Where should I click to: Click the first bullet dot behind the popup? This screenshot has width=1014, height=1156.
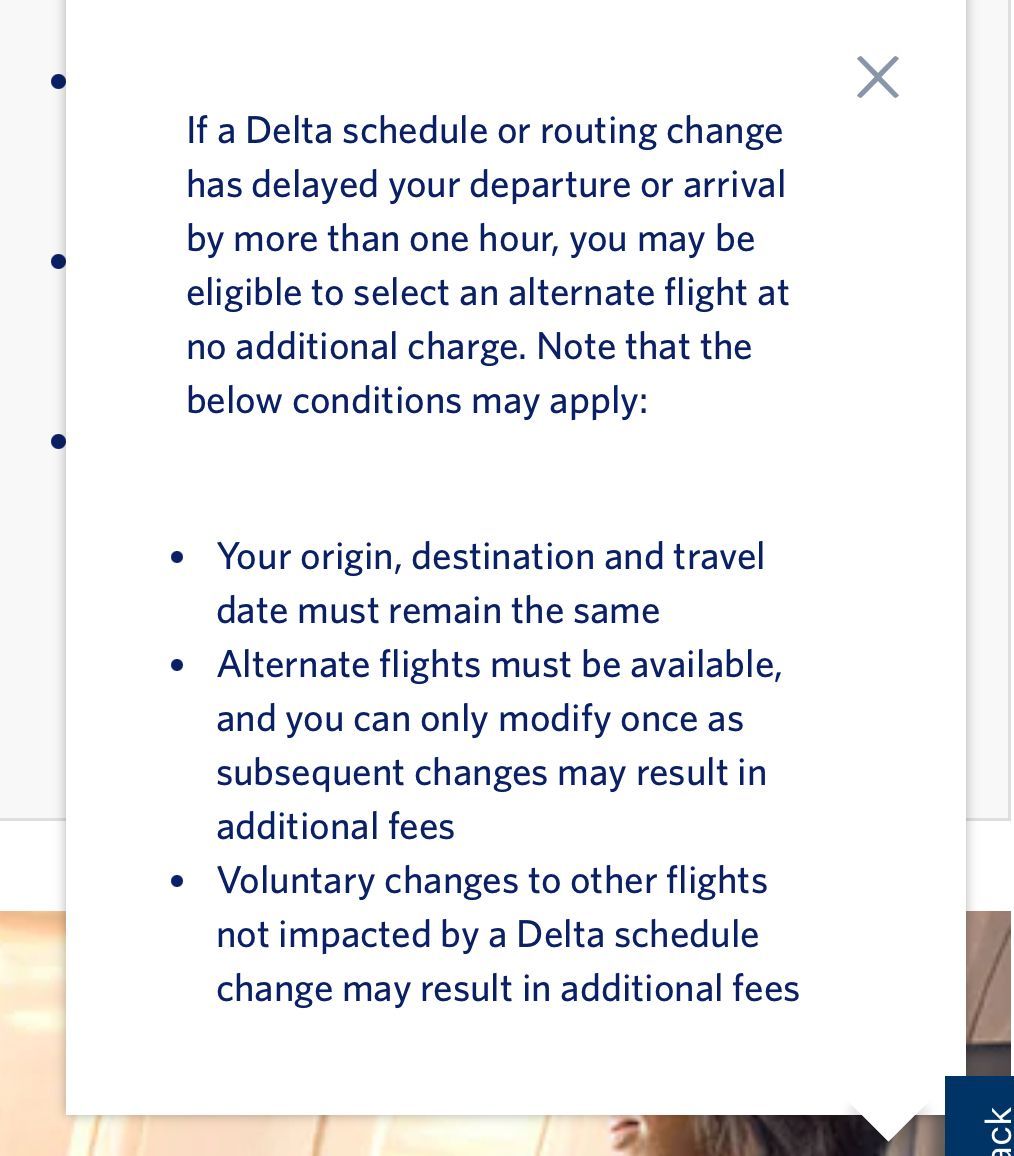[x=58, y=81]
